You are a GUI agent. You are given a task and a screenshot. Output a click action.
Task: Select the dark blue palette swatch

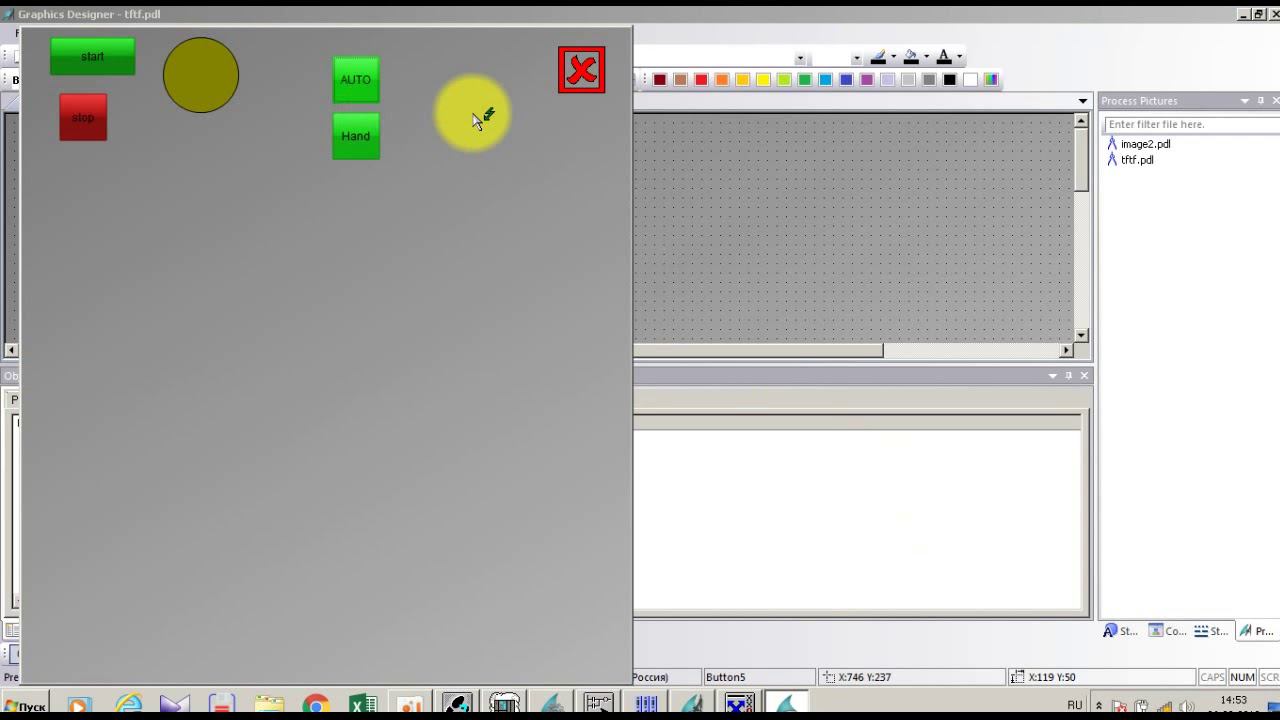pos(846,80)
